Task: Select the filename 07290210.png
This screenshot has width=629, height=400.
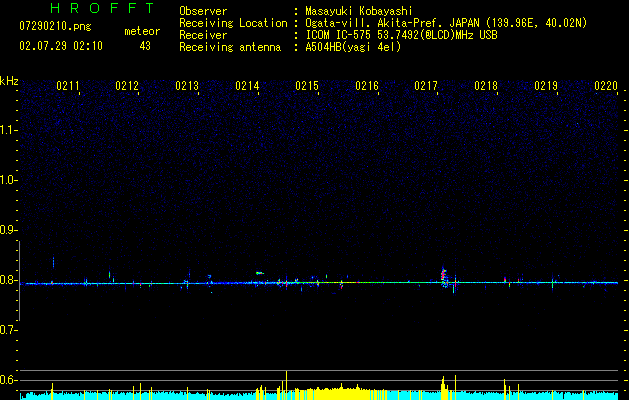Action: coord(55,26)
